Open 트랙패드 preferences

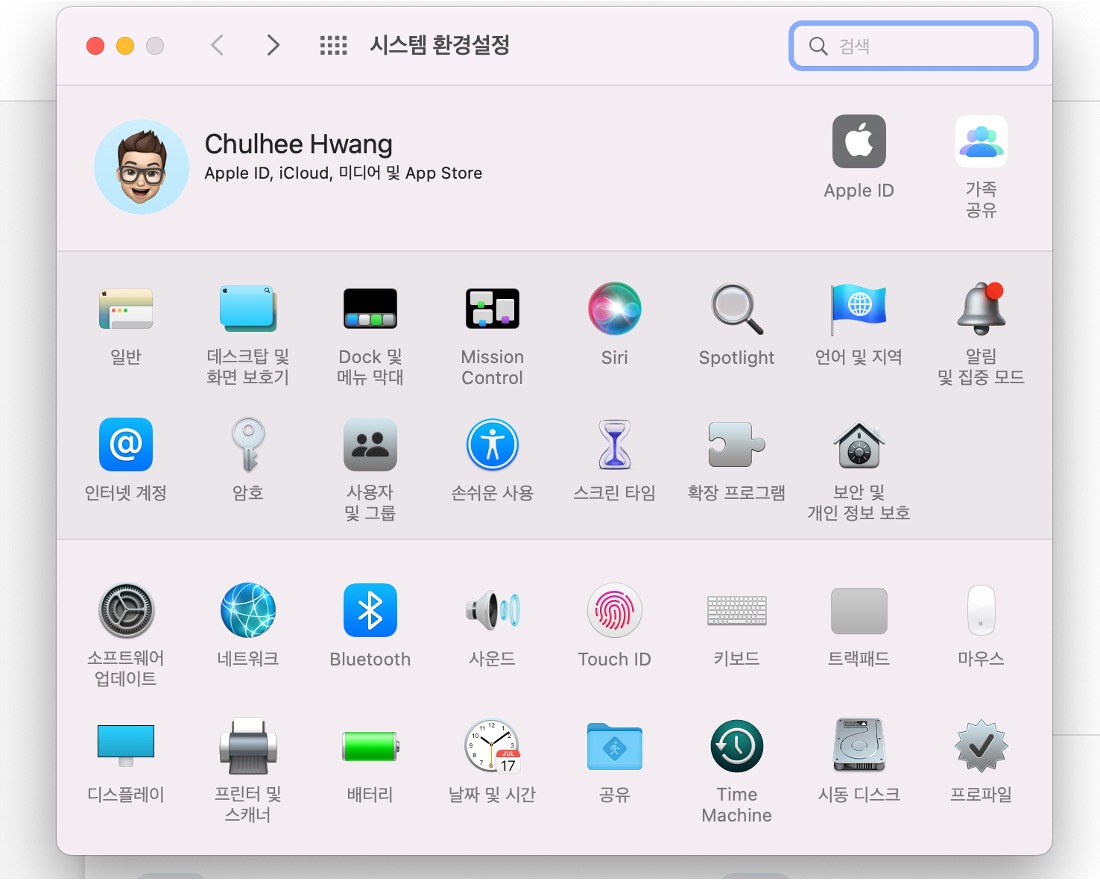coord(858,610)
